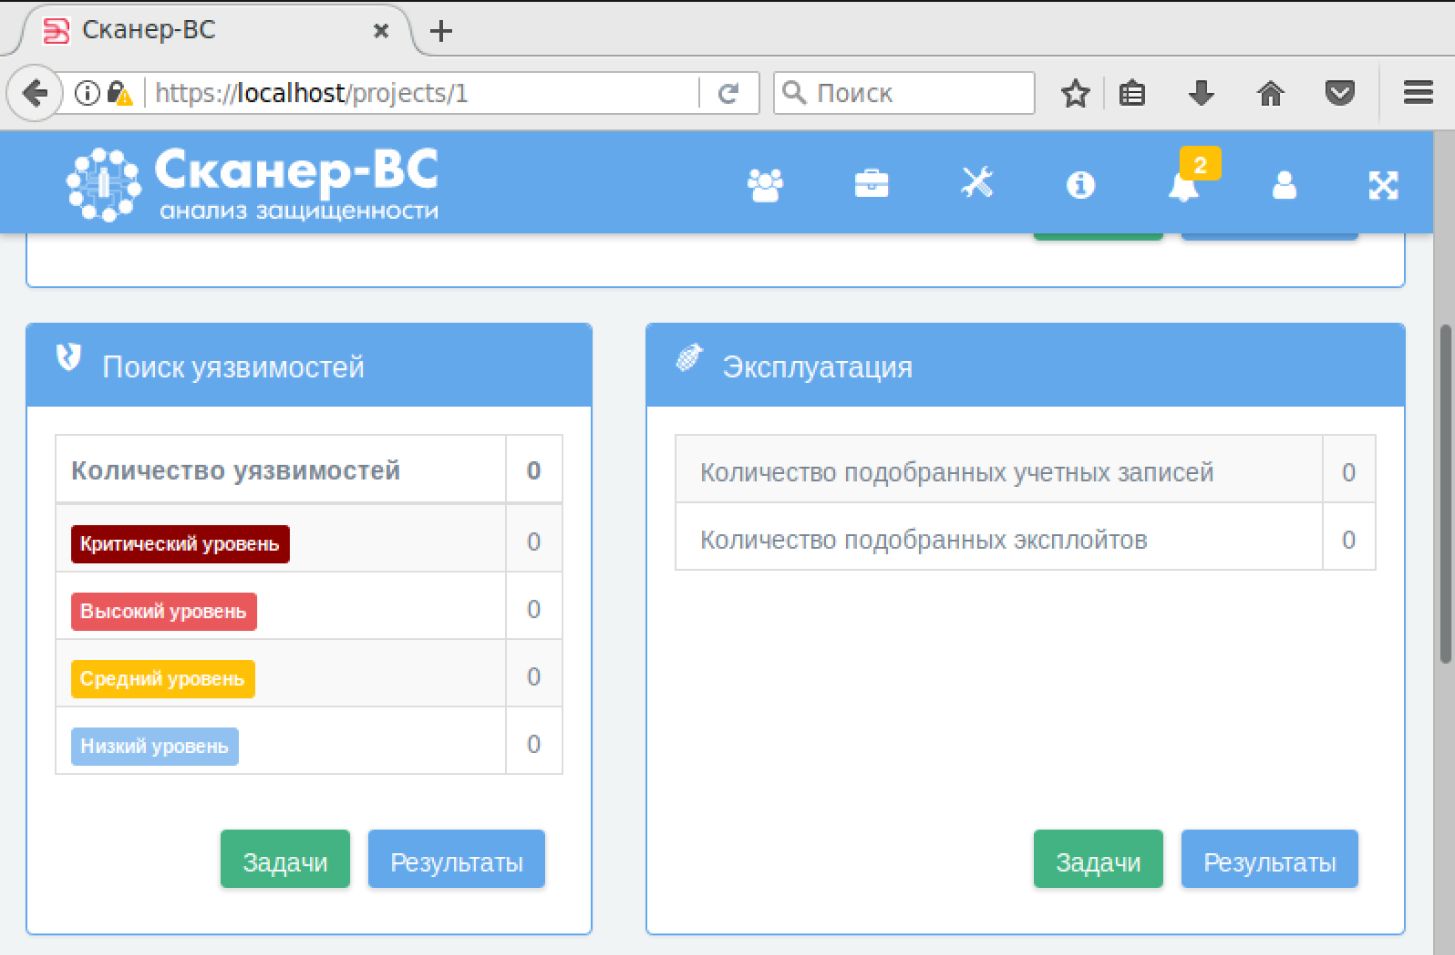1455x955 pixels.
Task: Click the info circle icon
Action: coord(1080,185)
